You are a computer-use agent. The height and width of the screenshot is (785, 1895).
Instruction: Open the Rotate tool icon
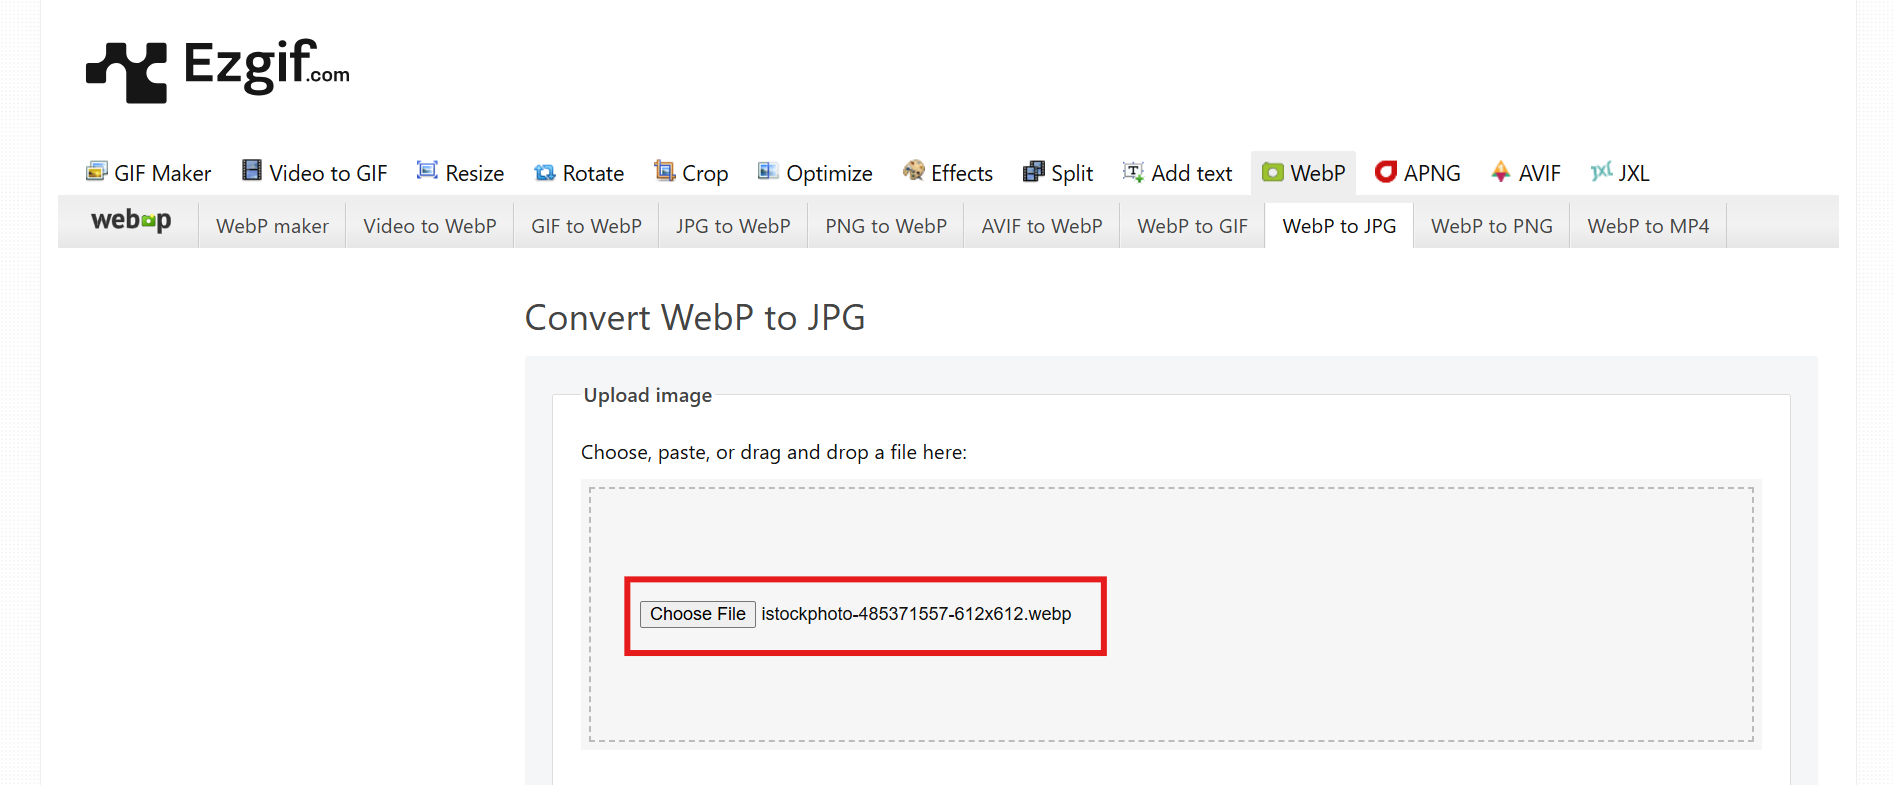545,173
